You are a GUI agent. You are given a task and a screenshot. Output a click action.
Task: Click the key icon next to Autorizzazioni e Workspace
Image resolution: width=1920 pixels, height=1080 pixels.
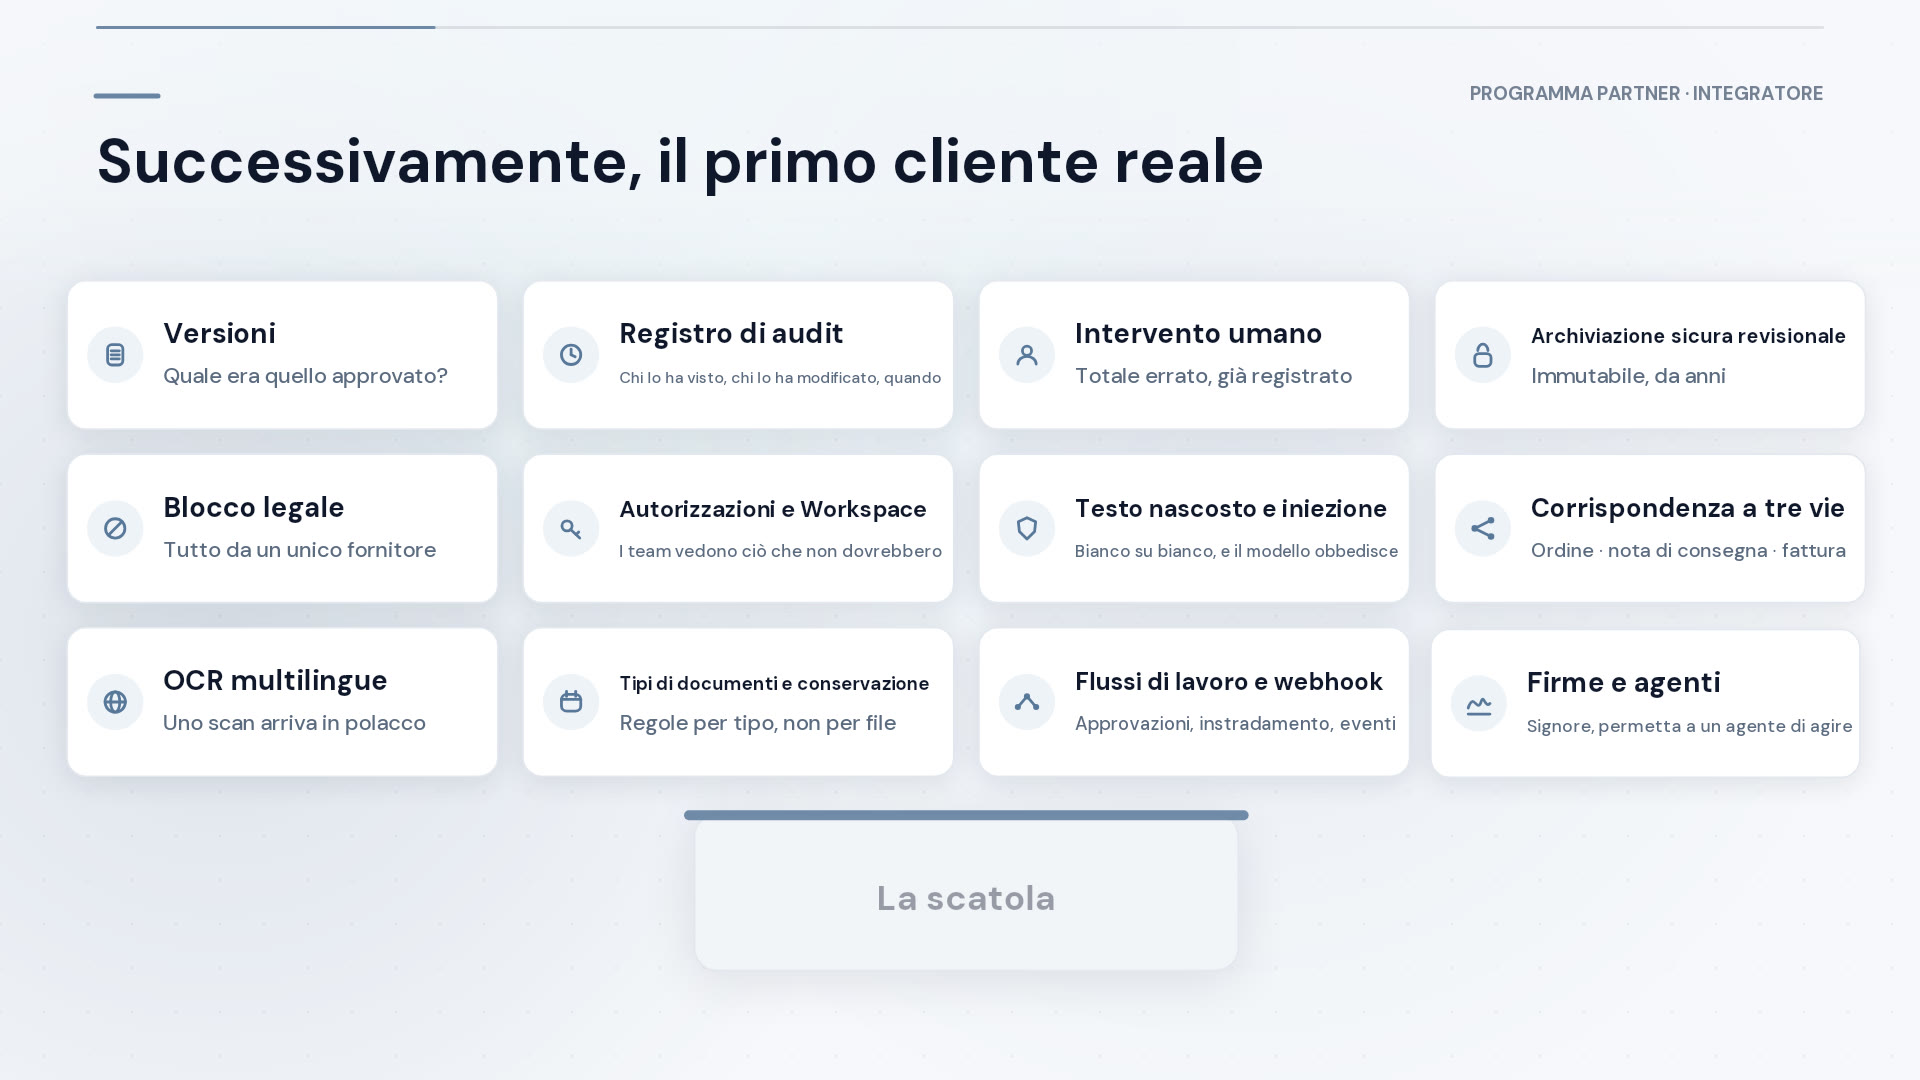pyautogui.click(x=571, y=528)
